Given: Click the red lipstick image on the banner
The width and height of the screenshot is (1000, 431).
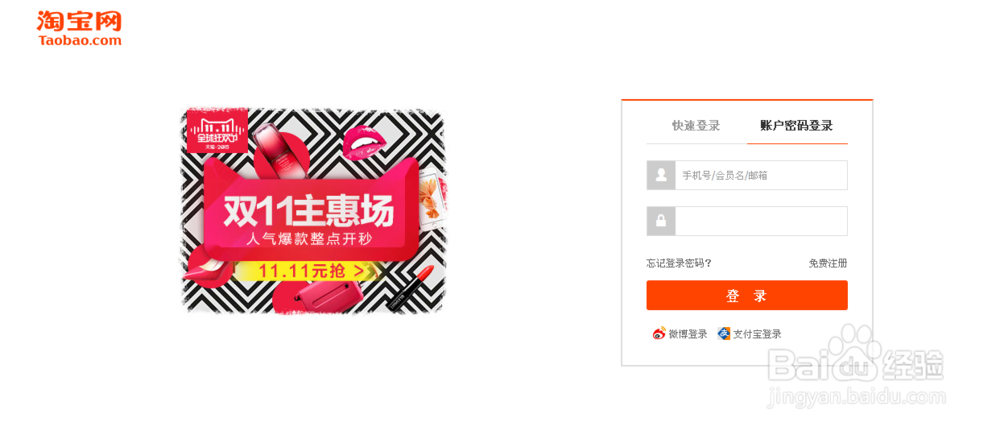Looking at the screenshot, I should 412,288.
